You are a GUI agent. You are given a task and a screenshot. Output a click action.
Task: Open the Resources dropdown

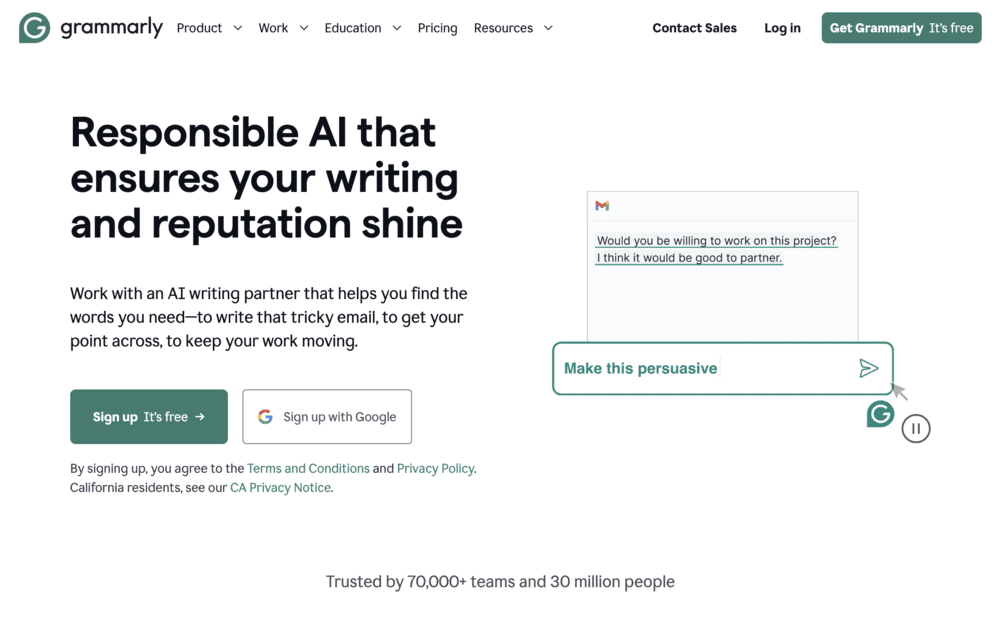point(513,28)
